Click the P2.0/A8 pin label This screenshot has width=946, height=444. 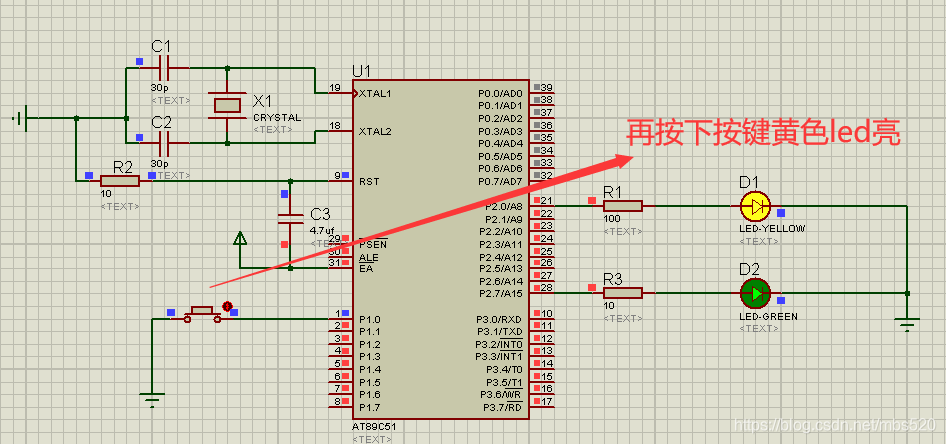[504, 206]
